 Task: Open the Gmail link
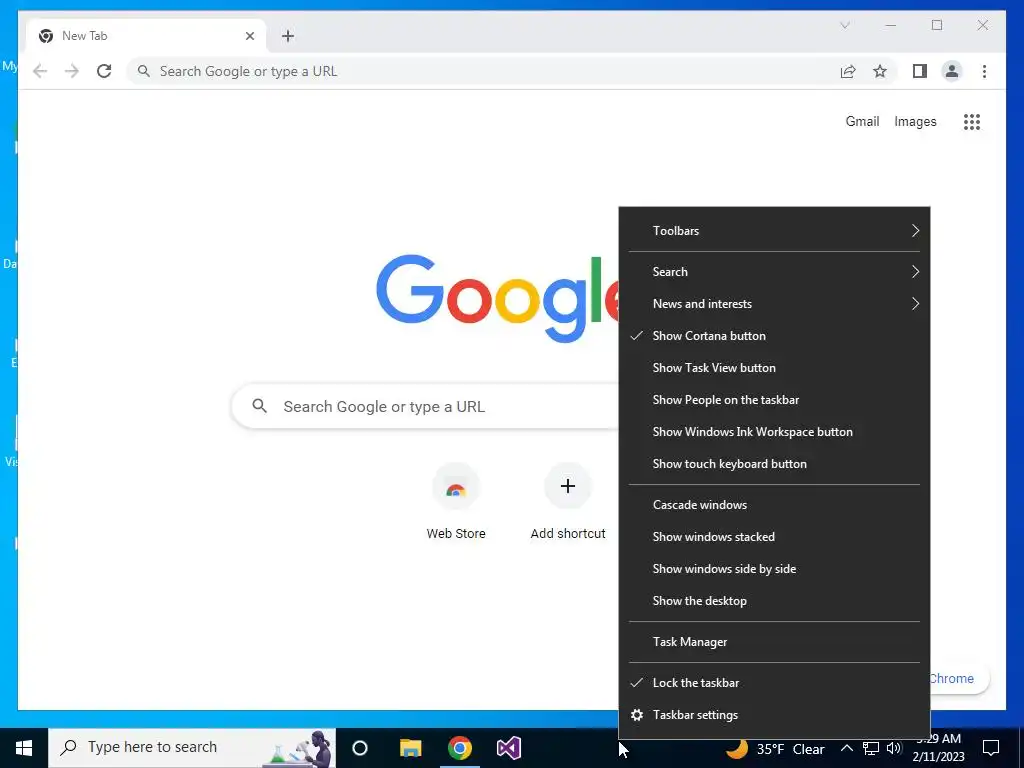(x=862, y=121)
